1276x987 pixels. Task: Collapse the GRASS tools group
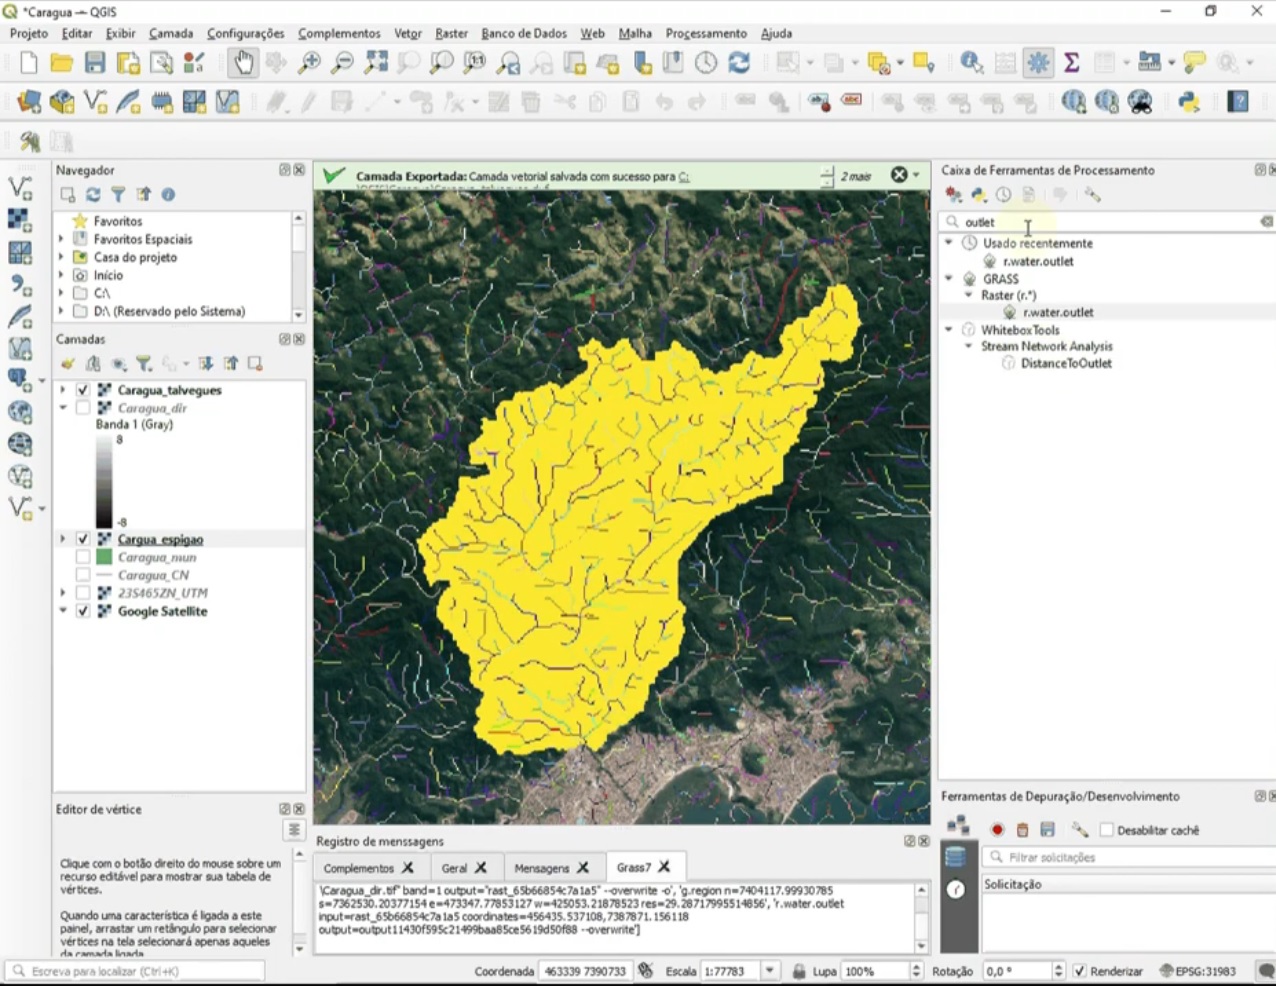click(x=949, y=279)
